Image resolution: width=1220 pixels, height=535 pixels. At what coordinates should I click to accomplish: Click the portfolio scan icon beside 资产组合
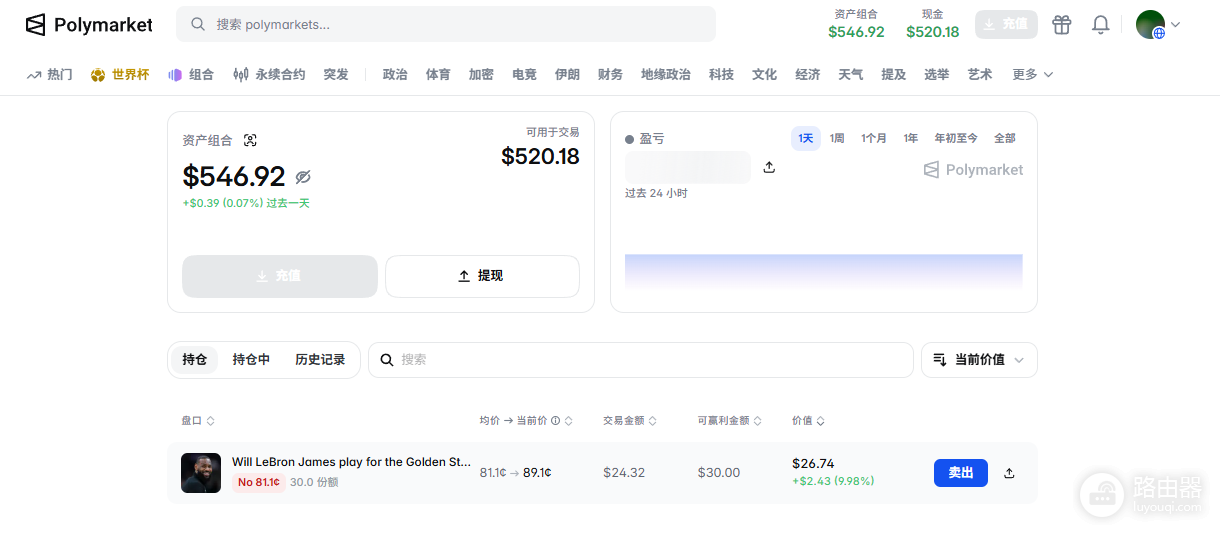[250, 140]
